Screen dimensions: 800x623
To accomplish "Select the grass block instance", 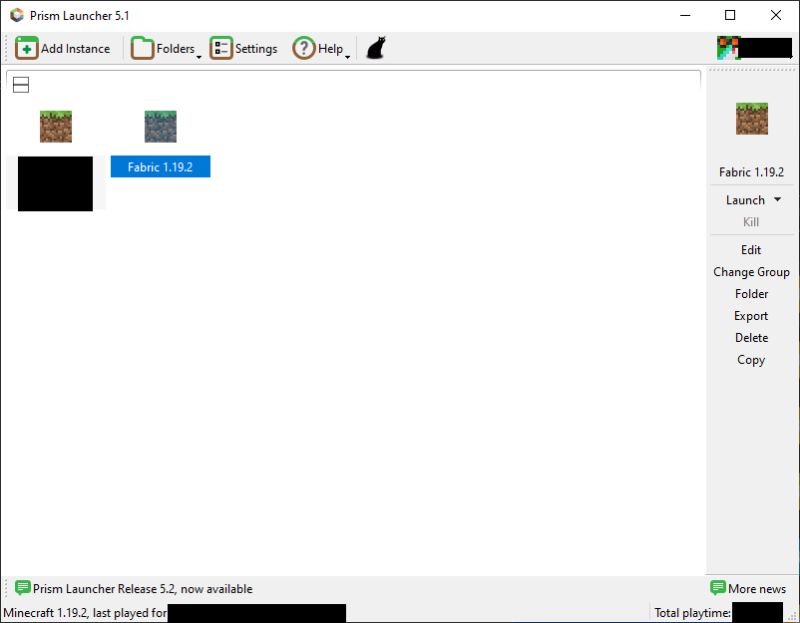I will click(x=56, y=126).
